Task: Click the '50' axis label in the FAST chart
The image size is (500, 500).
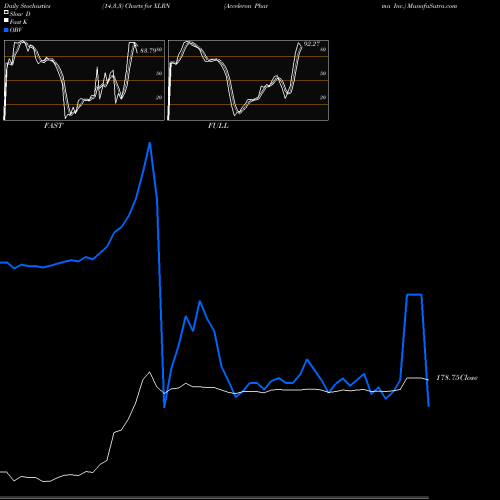Action: click(x=159, y=74)
